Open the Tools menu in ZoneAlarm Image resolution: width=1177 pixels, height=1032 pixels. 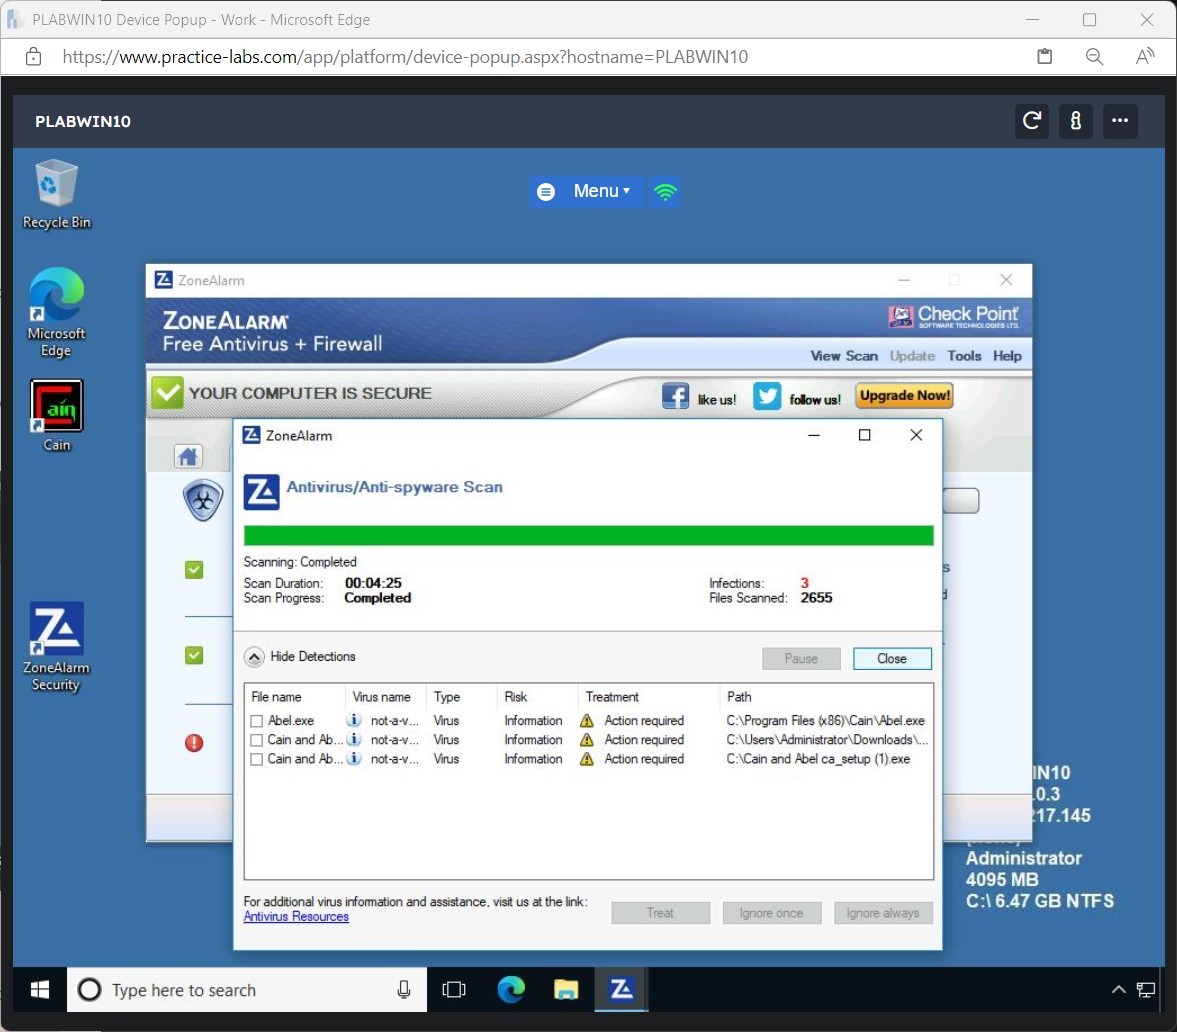[964, 355]
